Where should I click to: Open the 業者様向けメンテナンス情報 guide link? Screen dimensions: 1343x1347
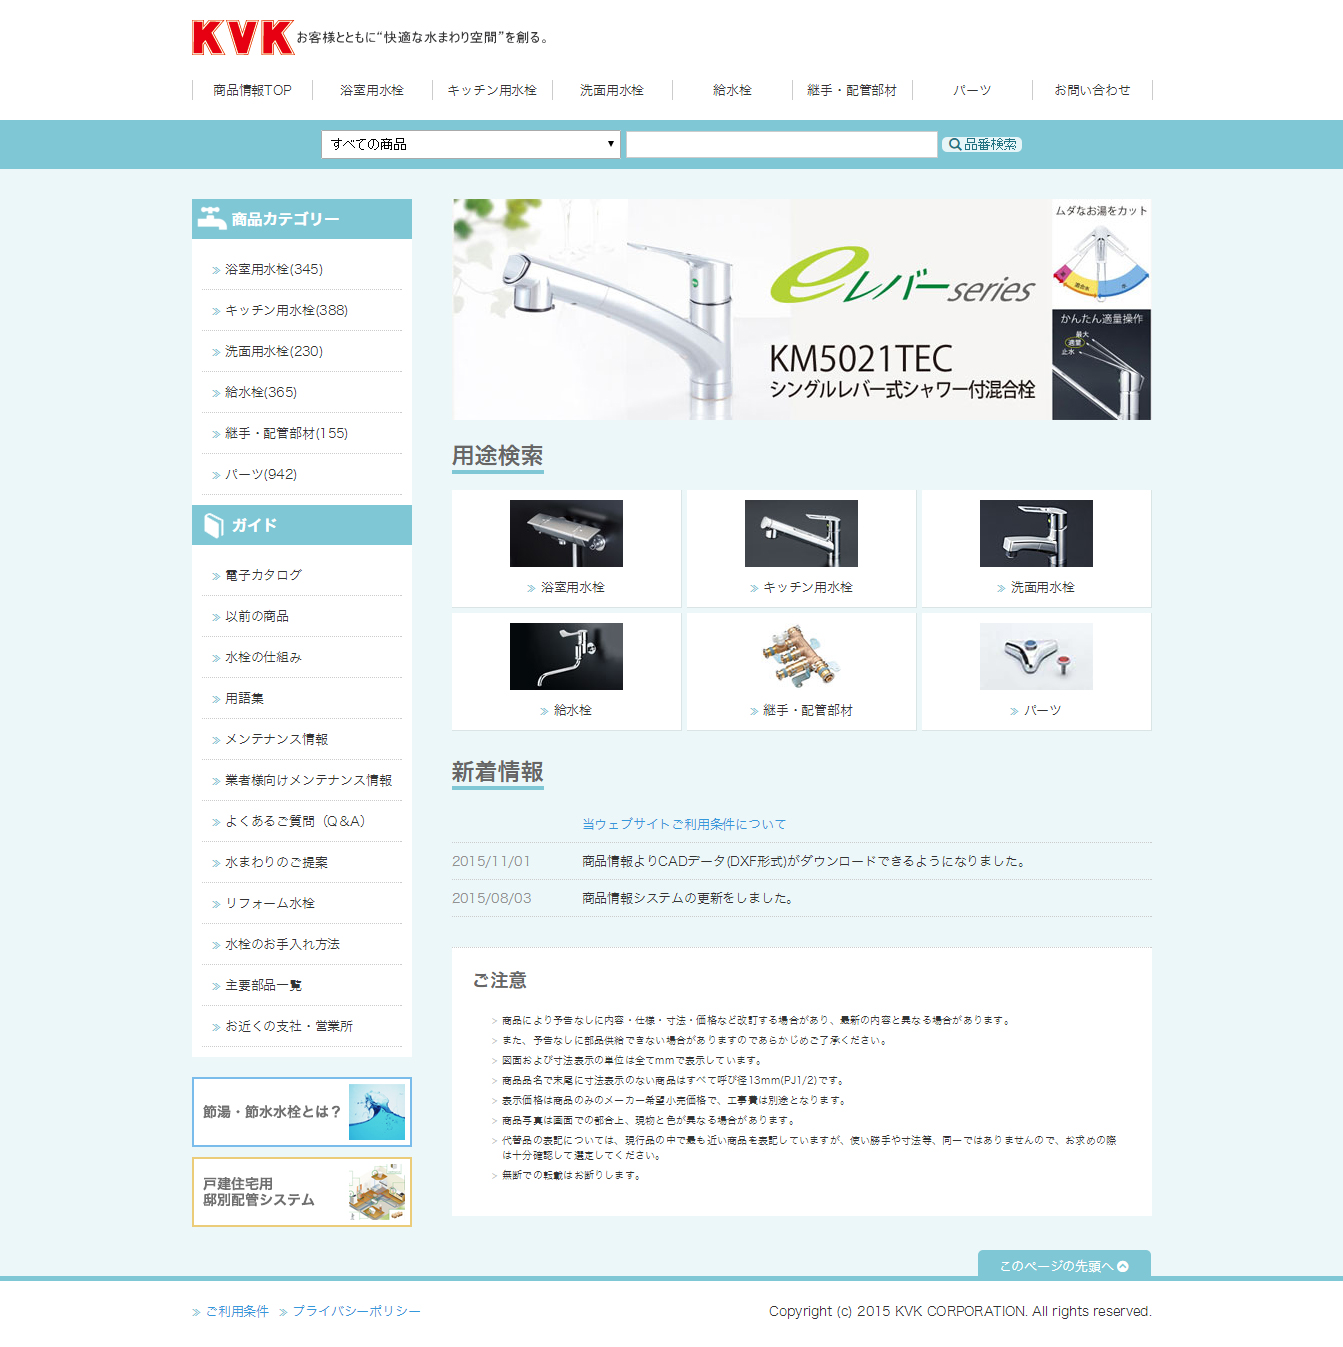308,780
